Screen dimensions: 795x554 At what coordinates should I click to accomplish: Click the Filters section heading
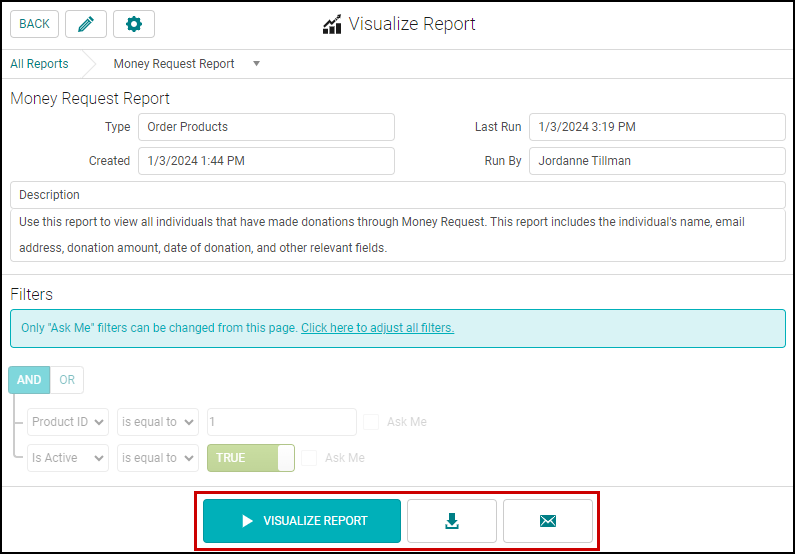[x=31, y=294]
